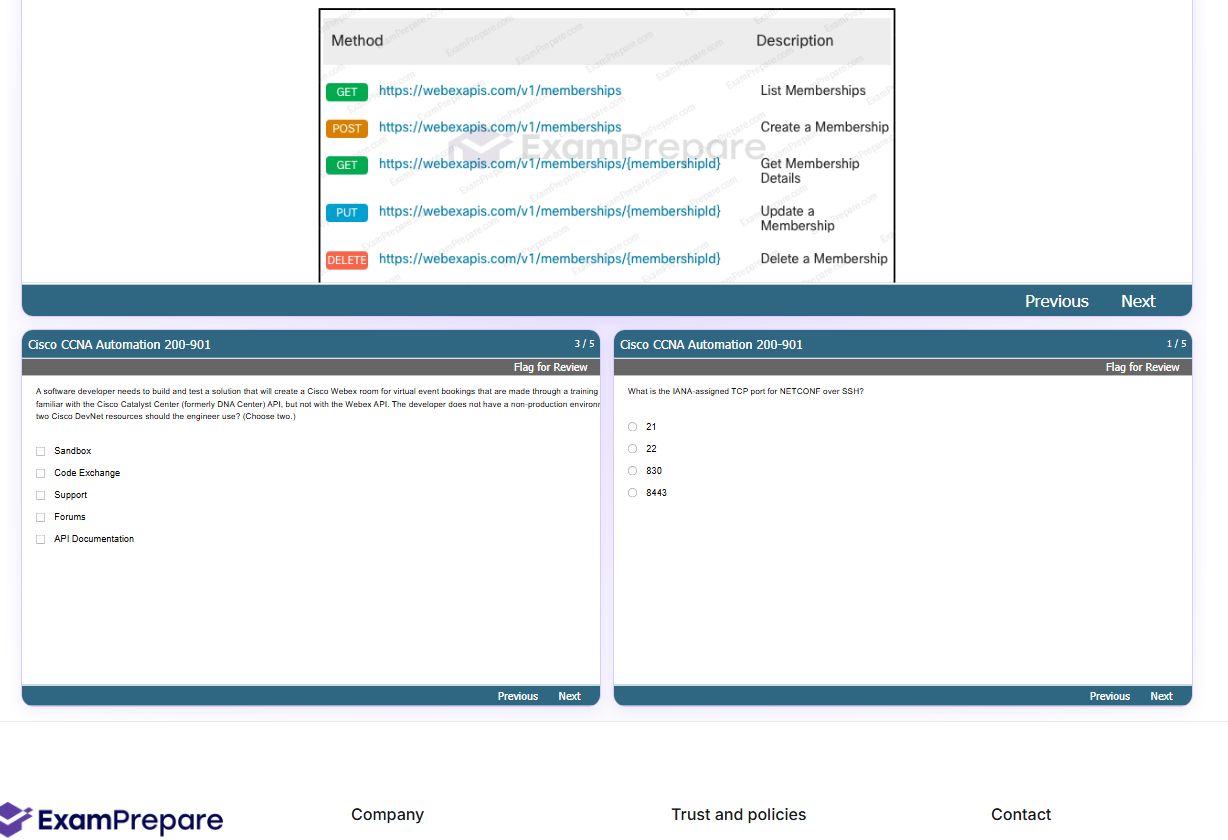Image resolution: width=1228 pixels, height=840 pixels.
Task: Tick the Sandbox checkbox
Action: [41, 451]
